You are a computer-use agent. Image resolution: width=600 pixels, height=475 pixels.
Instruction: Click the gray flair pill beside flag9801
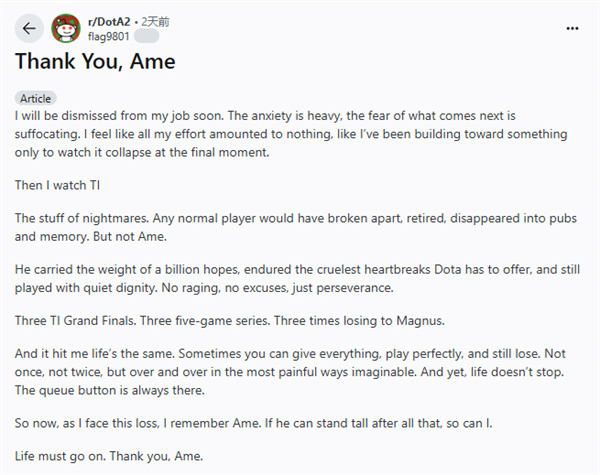tap(146, 35)
